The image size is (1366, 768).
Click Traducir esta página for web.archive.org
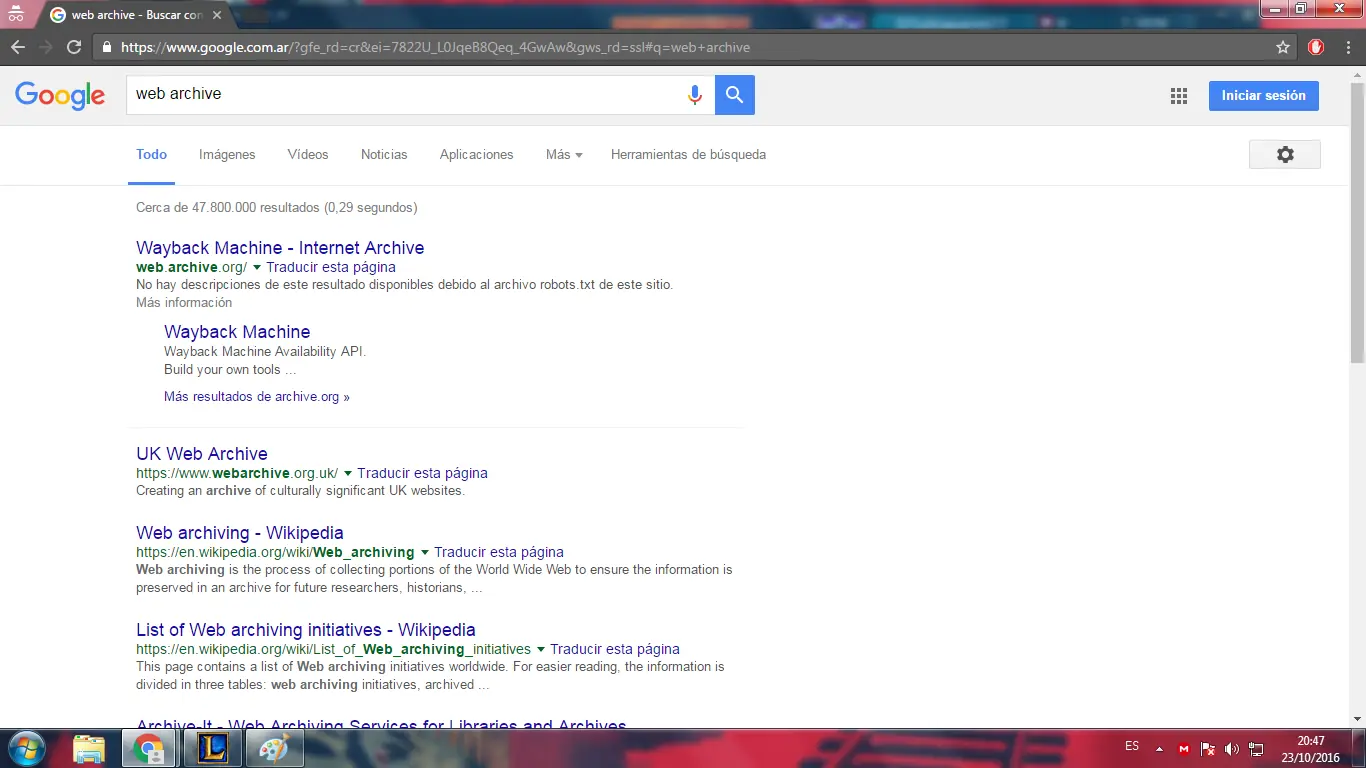click(x=331, y=267)
